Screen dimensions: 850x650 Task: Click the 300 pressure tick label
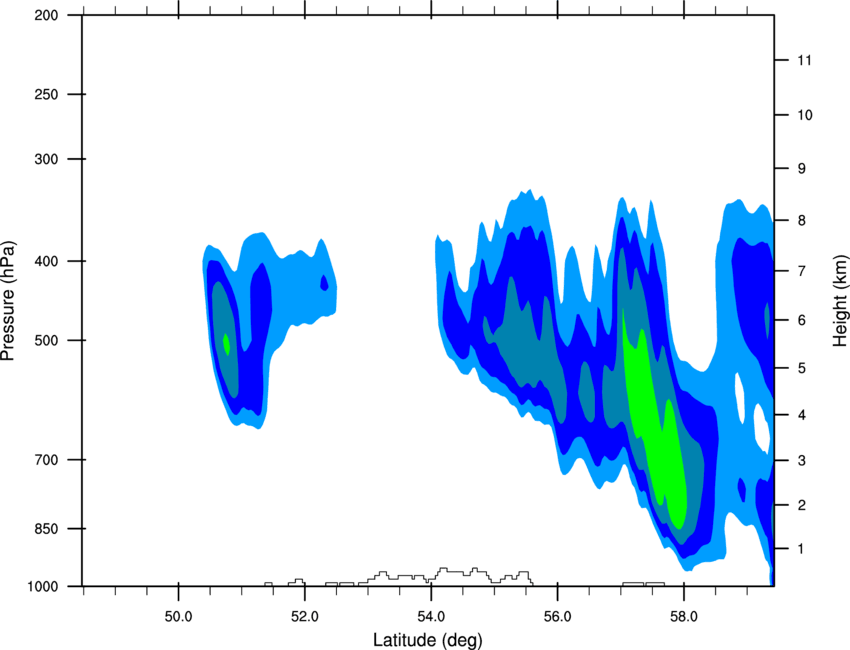[x=47, y=159]
